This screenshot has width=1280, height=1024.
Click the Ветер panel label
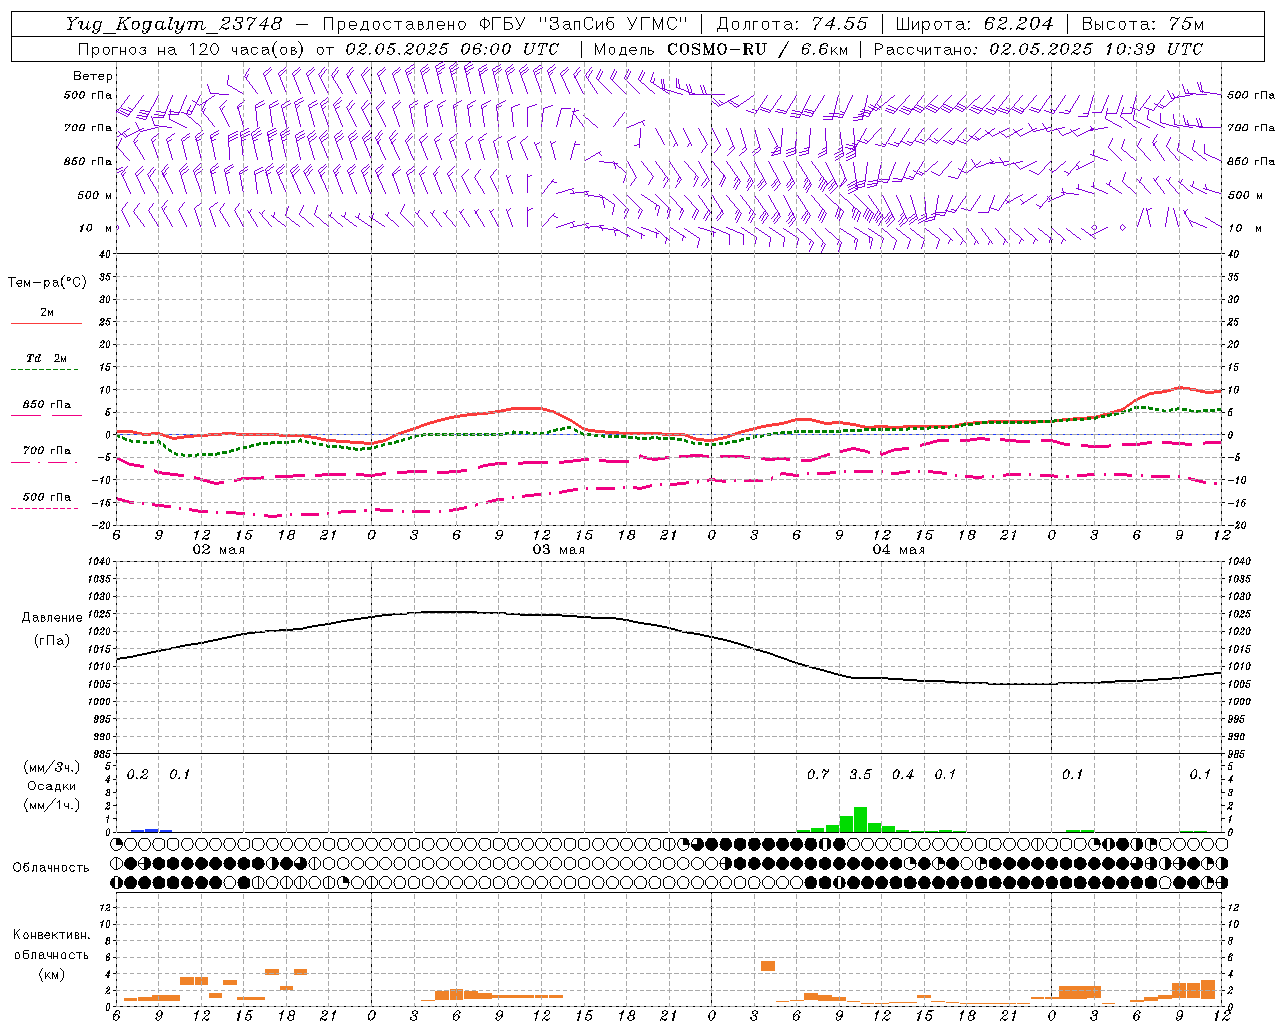[x=93, y=76]
